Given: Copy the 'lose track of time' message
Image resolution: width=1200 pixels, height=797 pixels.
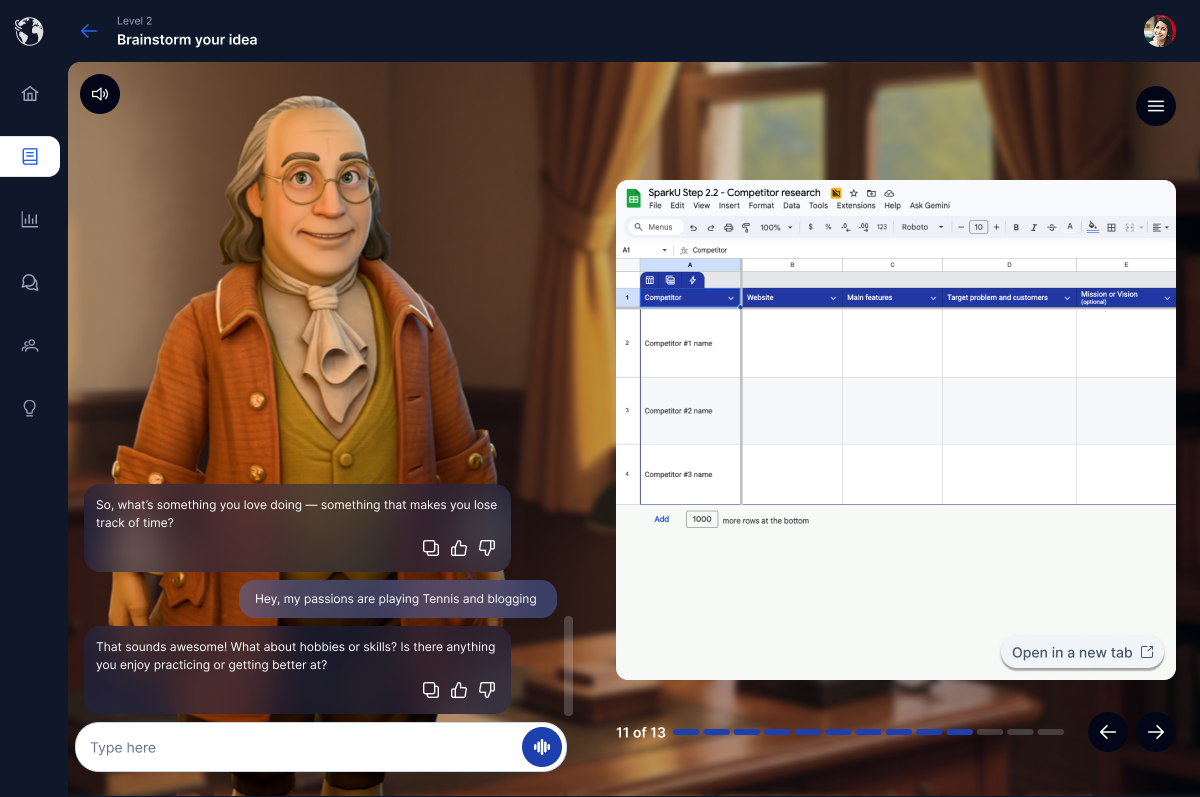Looking at the screenshot, I should tap(431, 548).
